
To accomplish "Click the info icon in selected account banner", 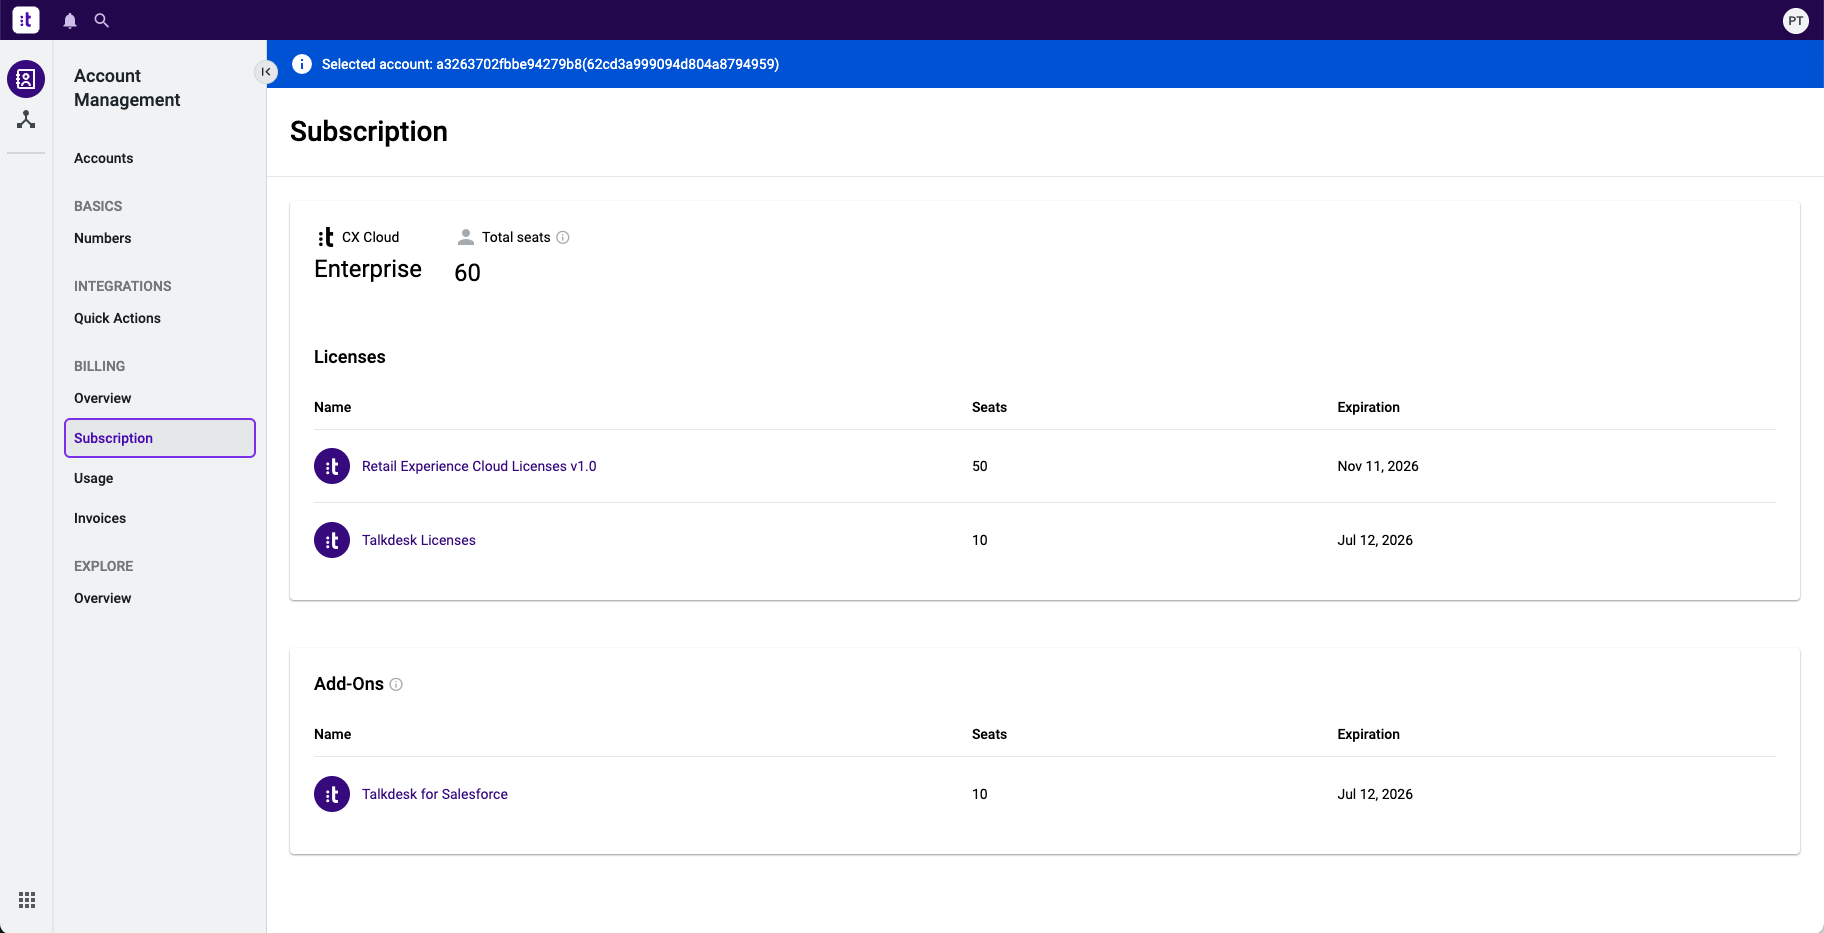I will [302, 64].
